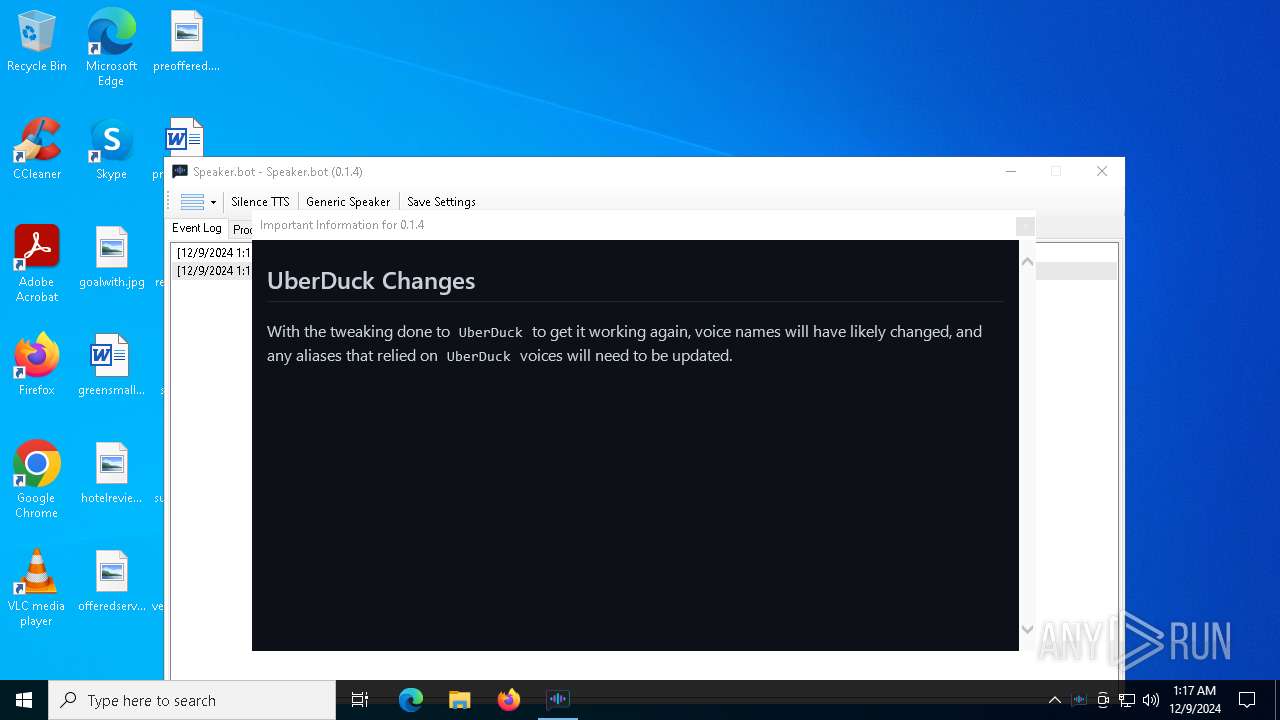Select greensmall Word document icon
The height and width of the screenshot is (720, 1280).
pyautogui.click(x=111, y=366)
